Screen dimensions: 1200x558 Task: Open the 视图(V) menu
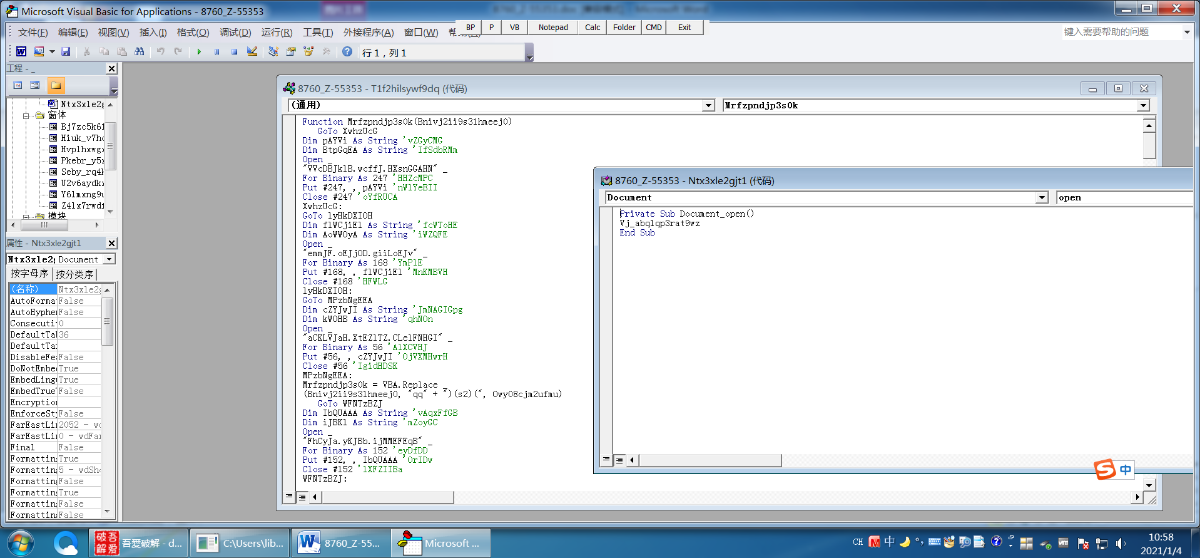[x=114, y=33]
